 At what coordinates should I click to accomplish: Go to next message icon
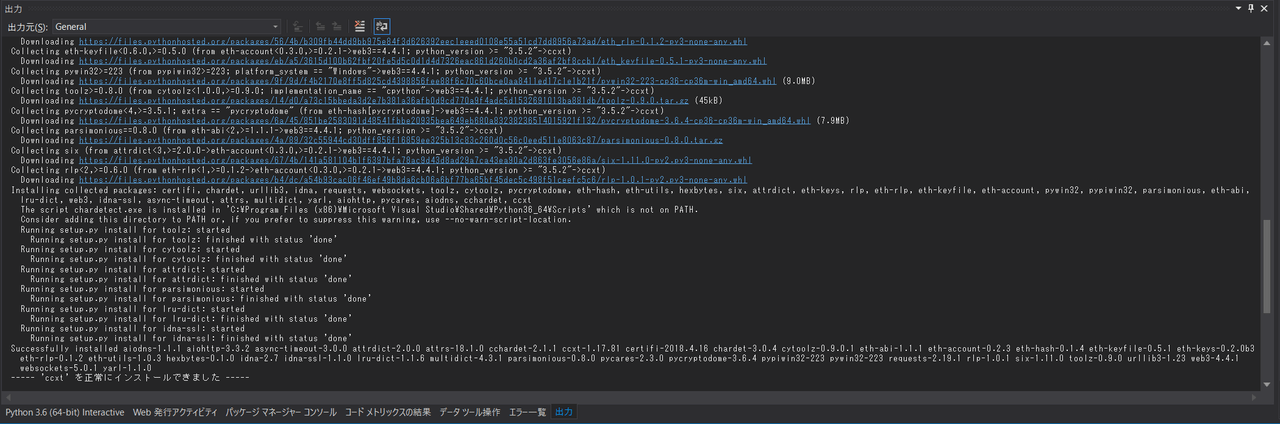pyautogui.click(x=337, y=26)
